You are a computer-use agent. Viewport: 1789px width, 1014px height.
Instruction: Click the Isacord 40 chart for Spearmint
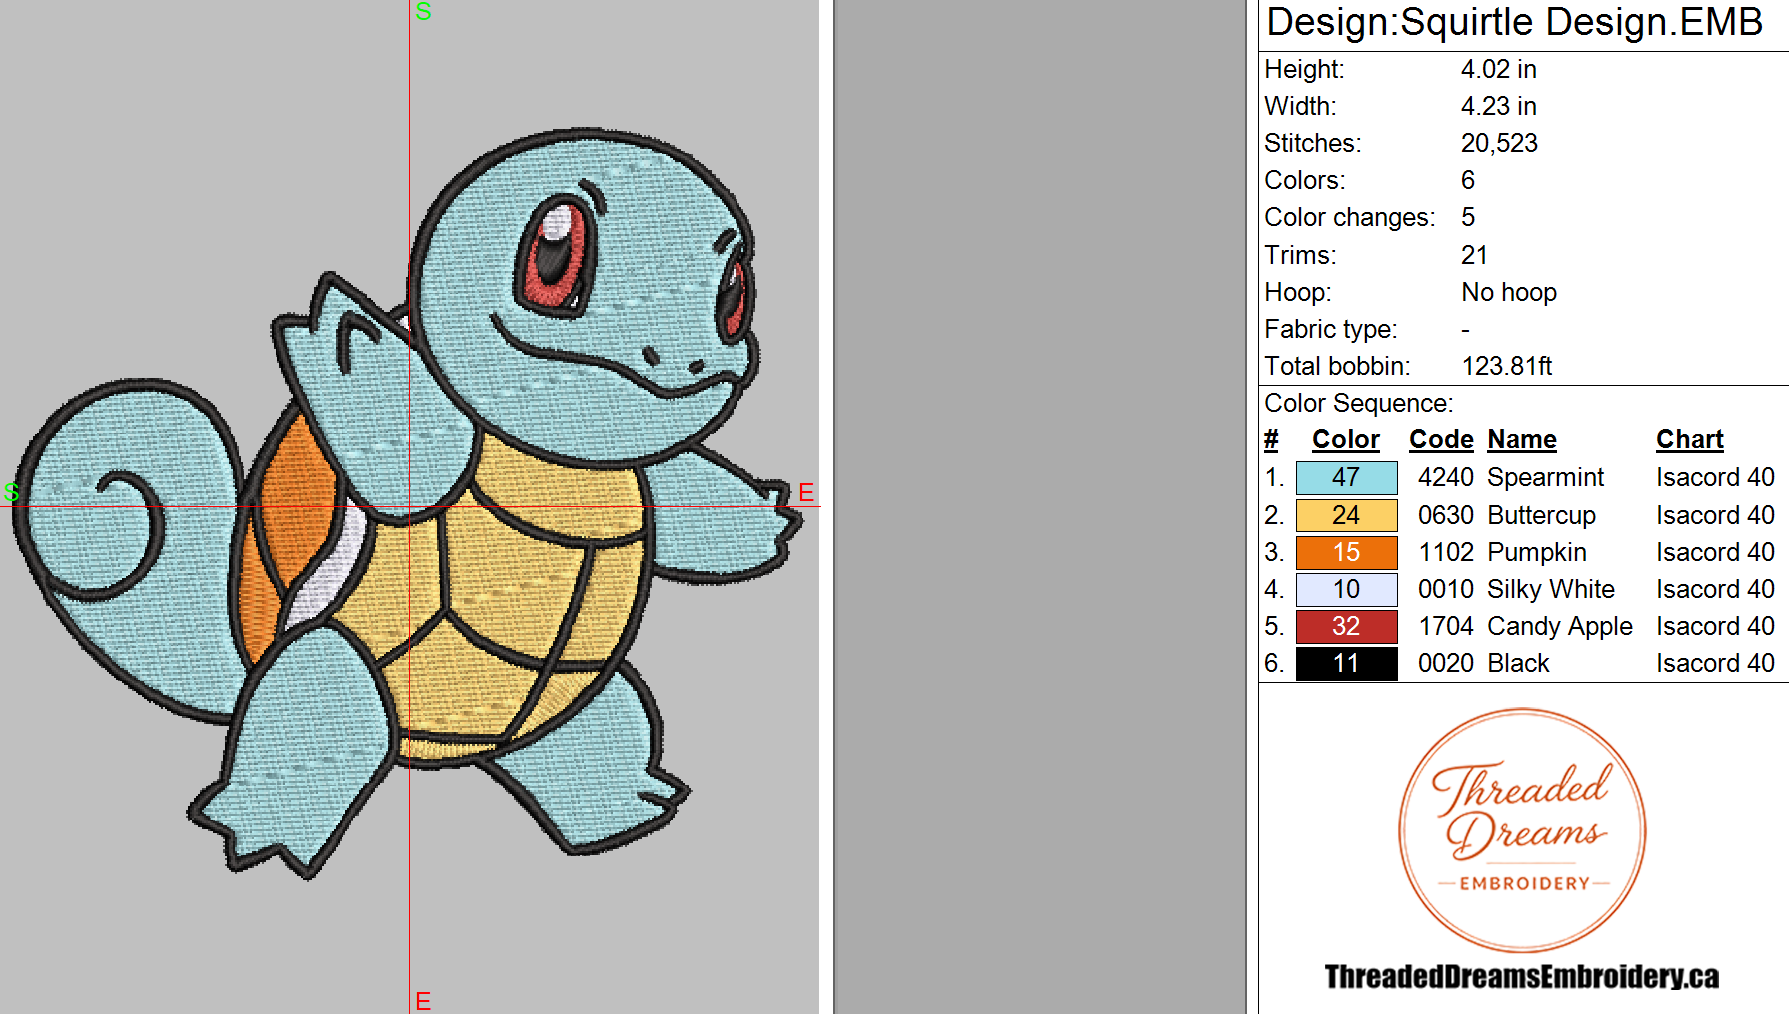pos(1715,478)
